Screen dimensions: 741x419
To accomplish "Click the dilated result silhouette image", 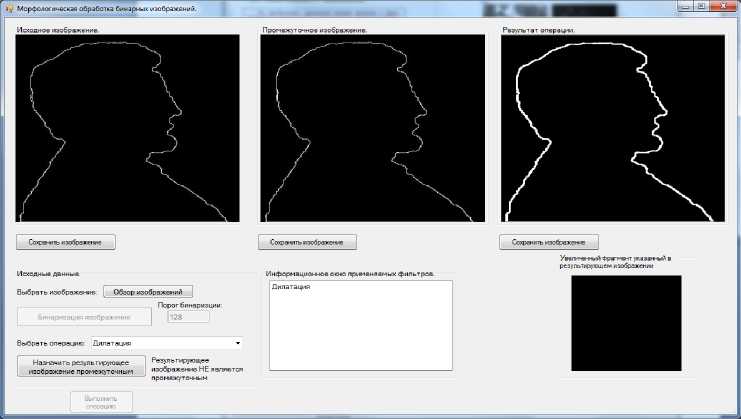I will coord(613,128).
